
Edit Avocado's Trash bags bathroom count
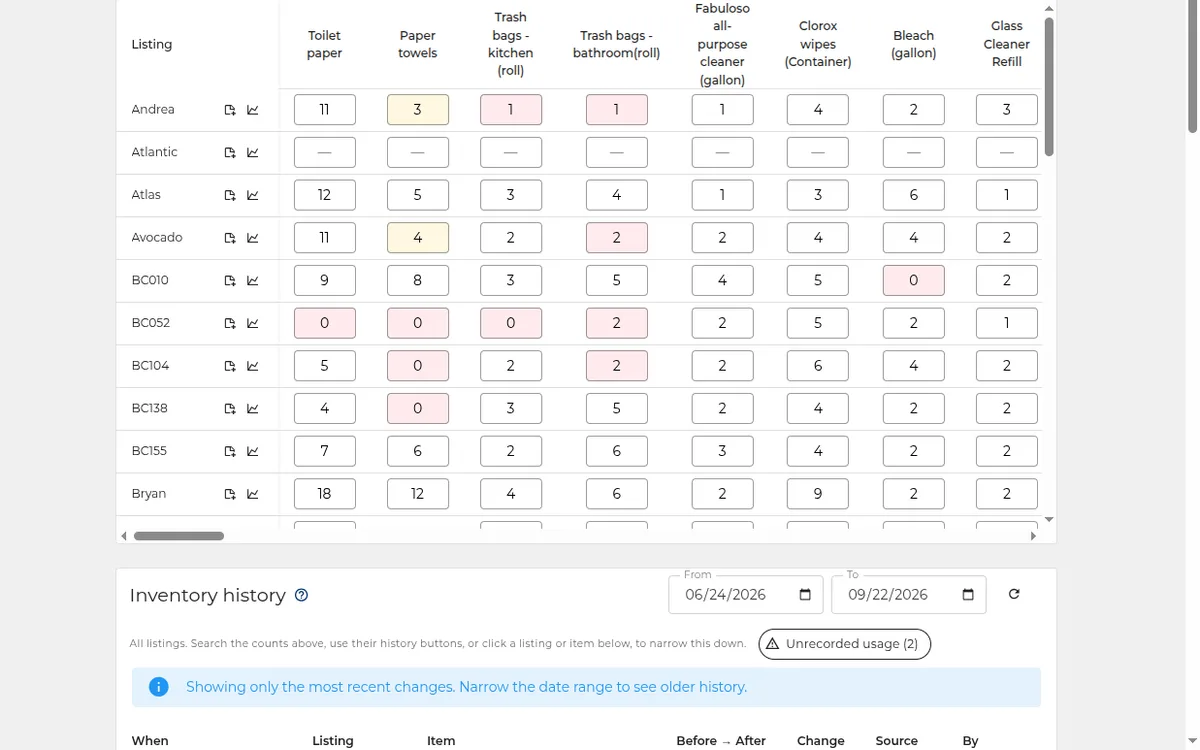click(x=617, y=238)
